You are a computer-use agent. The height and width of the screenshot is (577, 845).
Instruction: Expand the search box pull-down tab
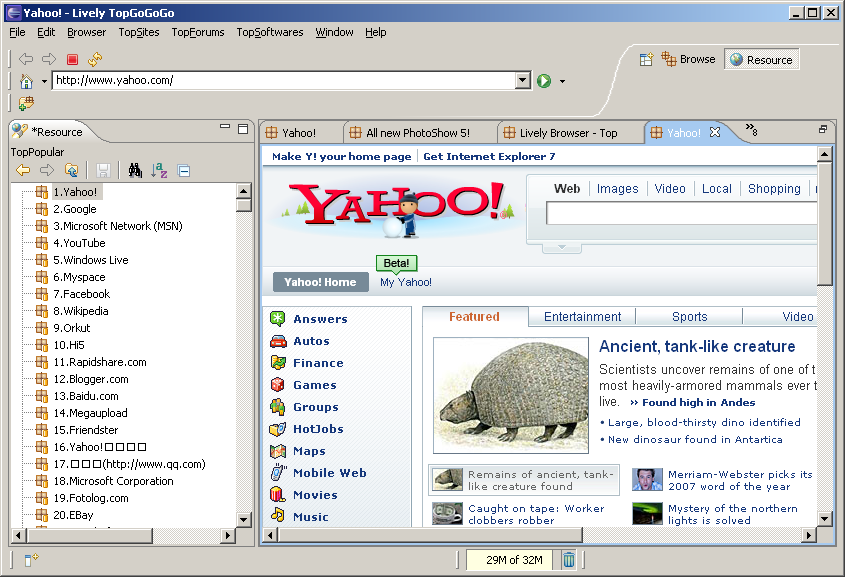(562, 247)
